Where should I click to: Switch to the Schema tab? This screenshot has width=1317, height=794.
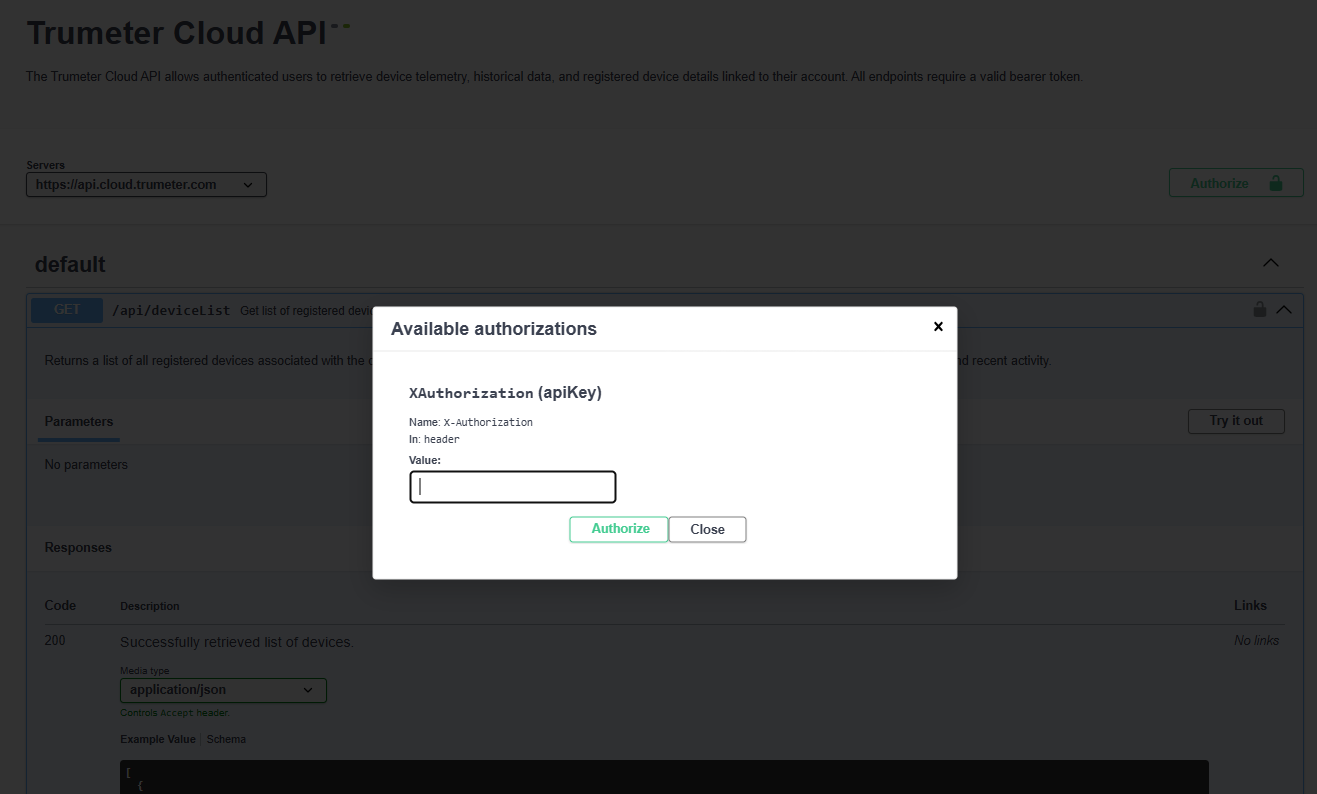coord(226,739)
